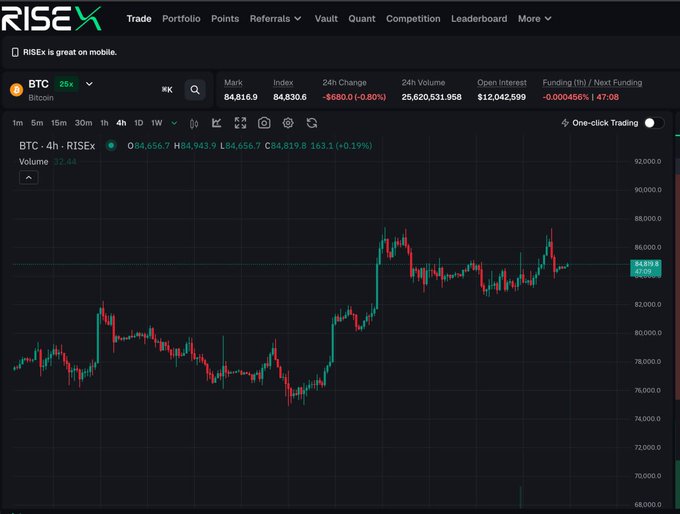Click the Index price value 84,830.6
The height and width of the screenshot is (514, 680).
pyautogui.click(x=290, y=97)
